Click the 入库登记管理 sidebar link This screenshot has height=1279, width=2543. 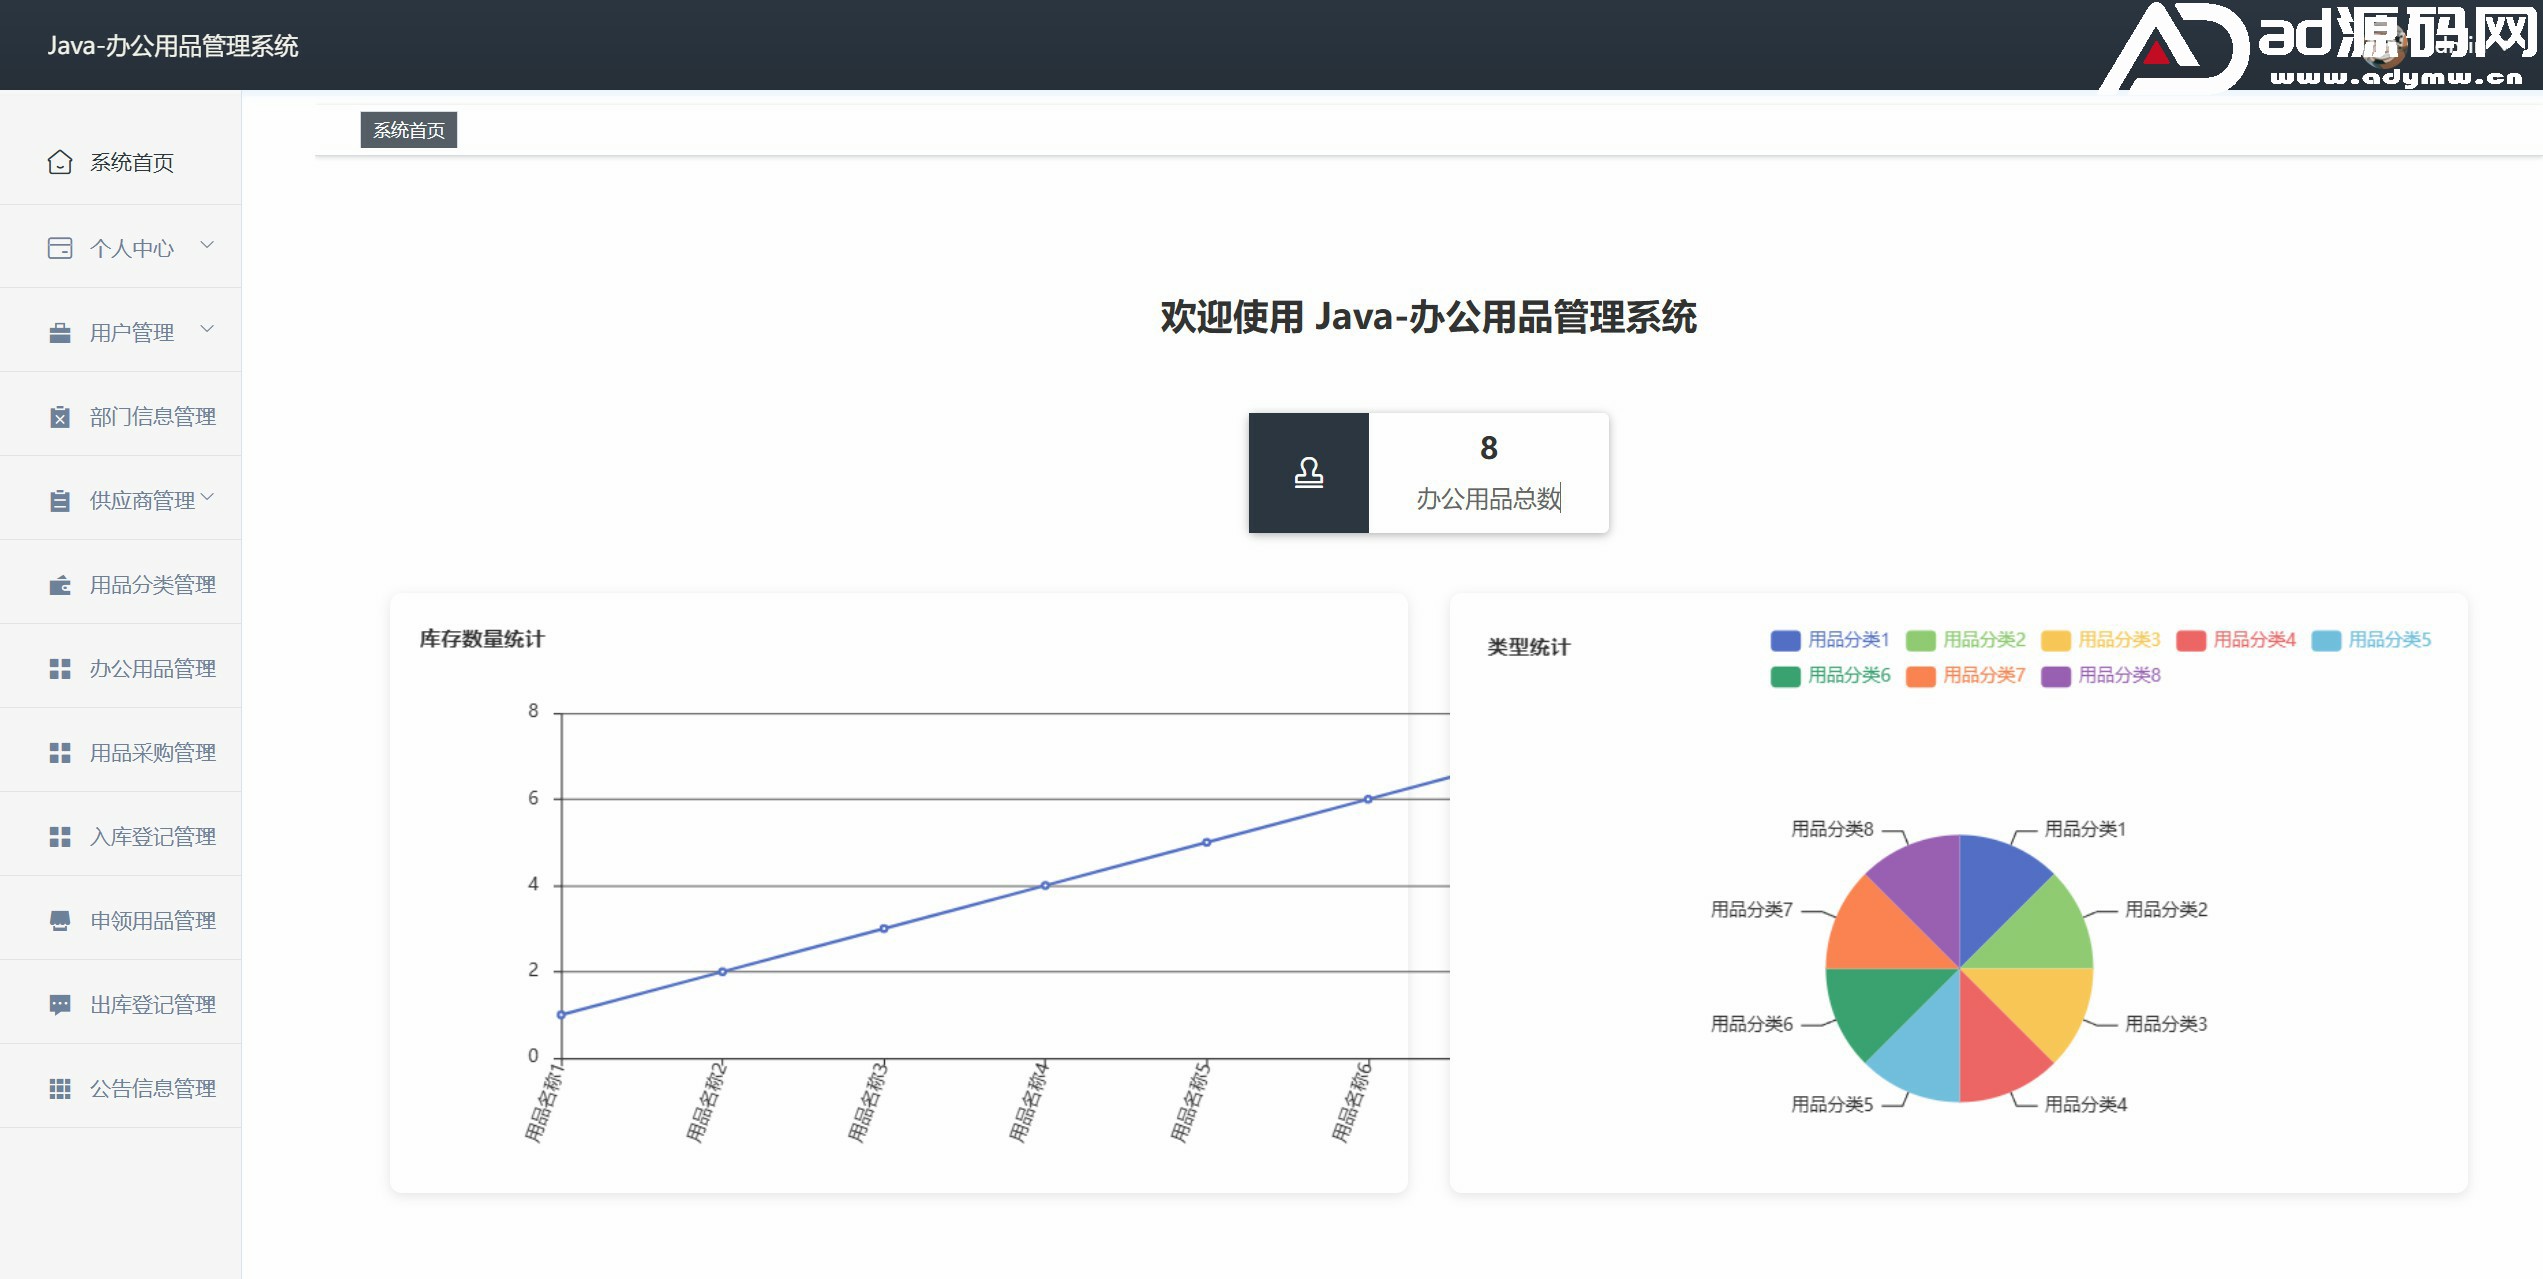tap(152, 837)
